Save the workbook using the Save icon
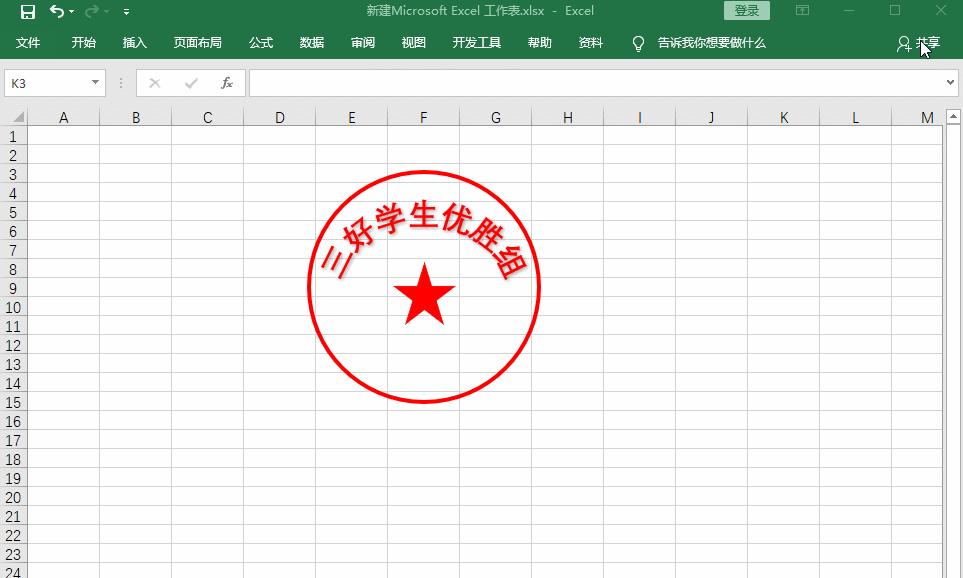The height and width of the screenshot is (578, 963). pos(29,10)
